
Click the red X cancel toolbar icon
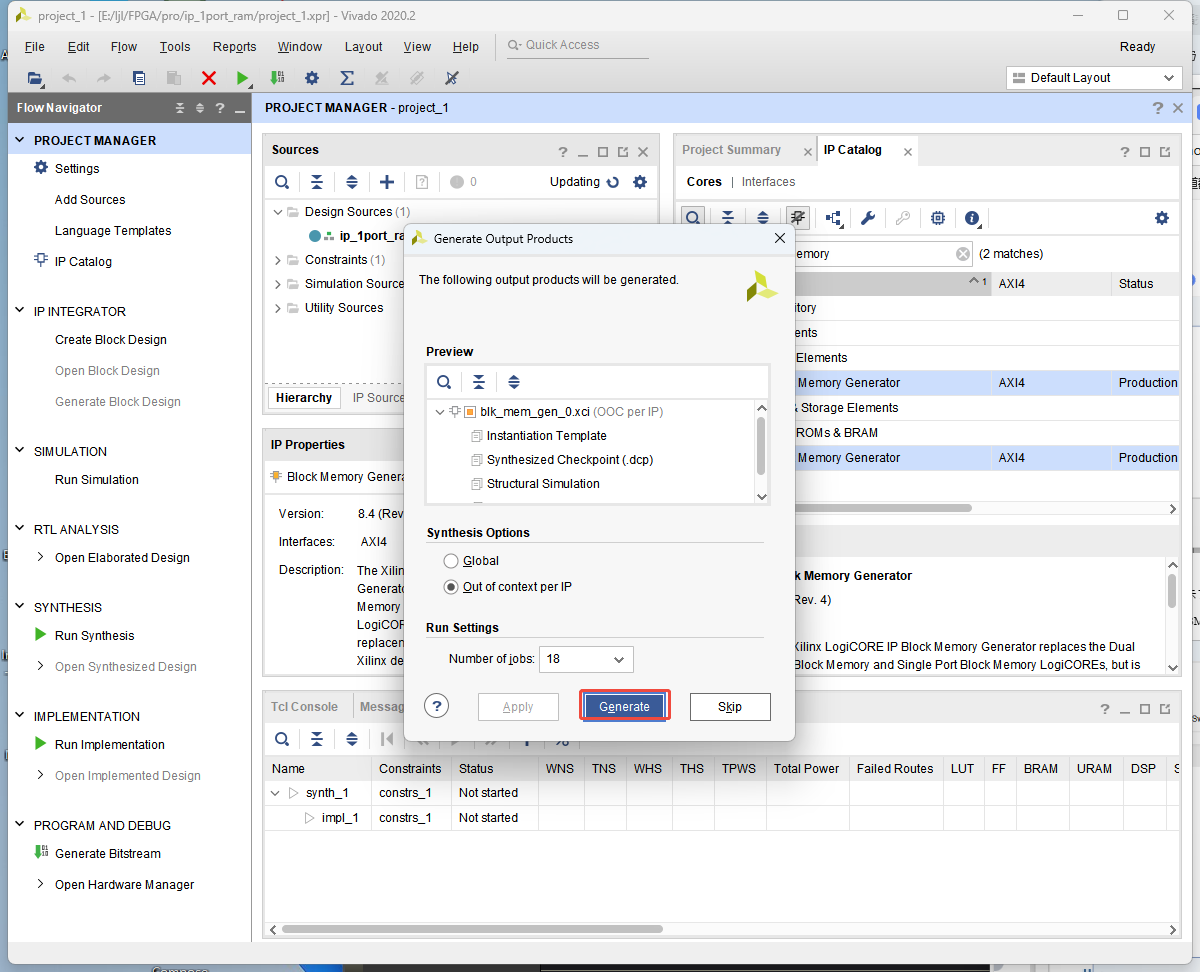pos(208,78)
